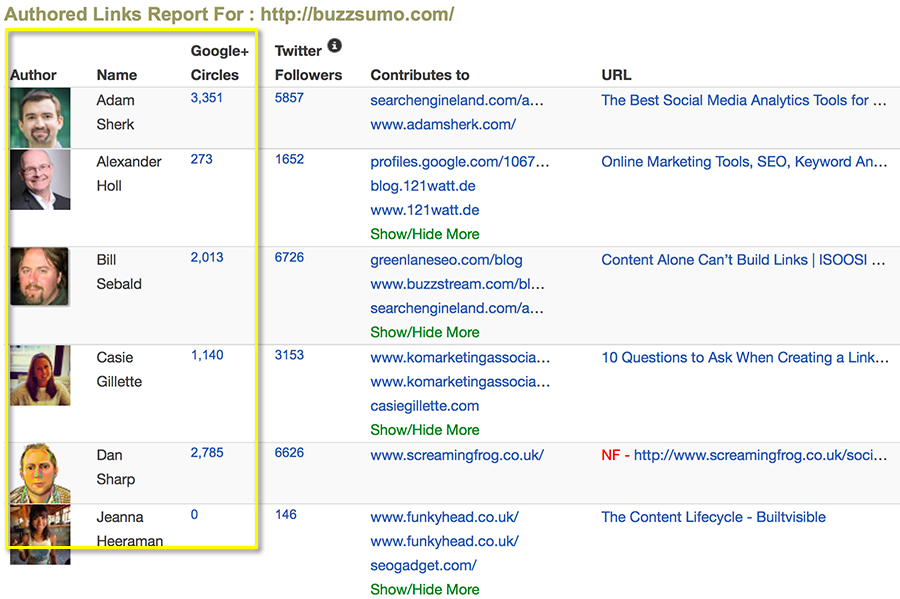Open Bill Sebald's author thumbnail
900x599 pixels.
tap(40, 277)
